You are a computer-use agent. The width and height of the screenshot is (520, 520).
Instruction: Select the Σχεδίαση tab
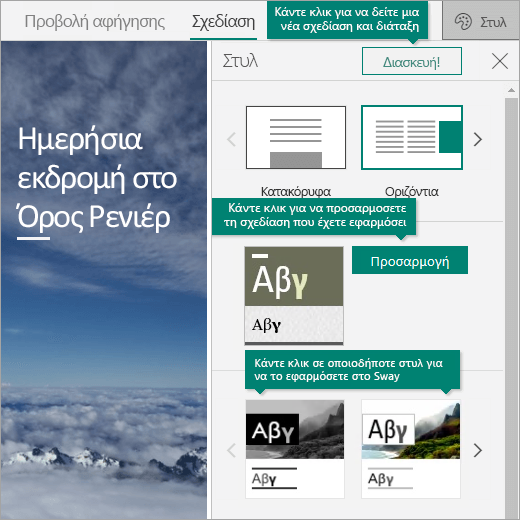coord(223,22)
